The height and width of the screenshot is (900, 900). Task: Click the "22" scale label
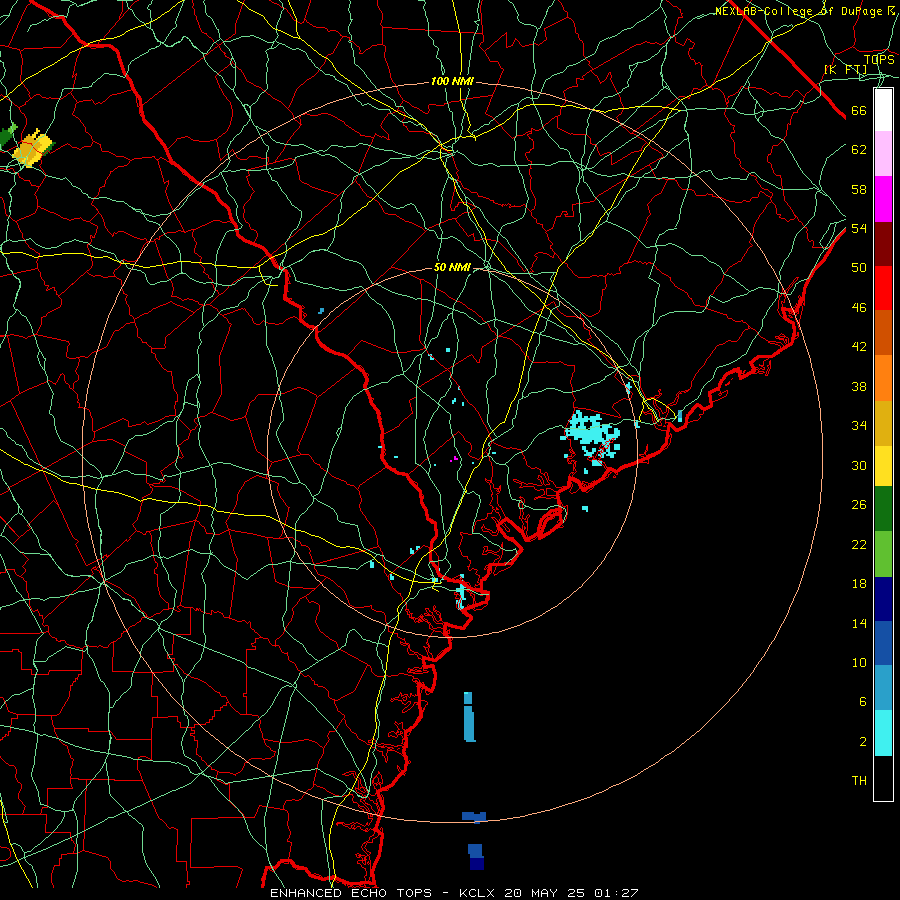[859, 545]
